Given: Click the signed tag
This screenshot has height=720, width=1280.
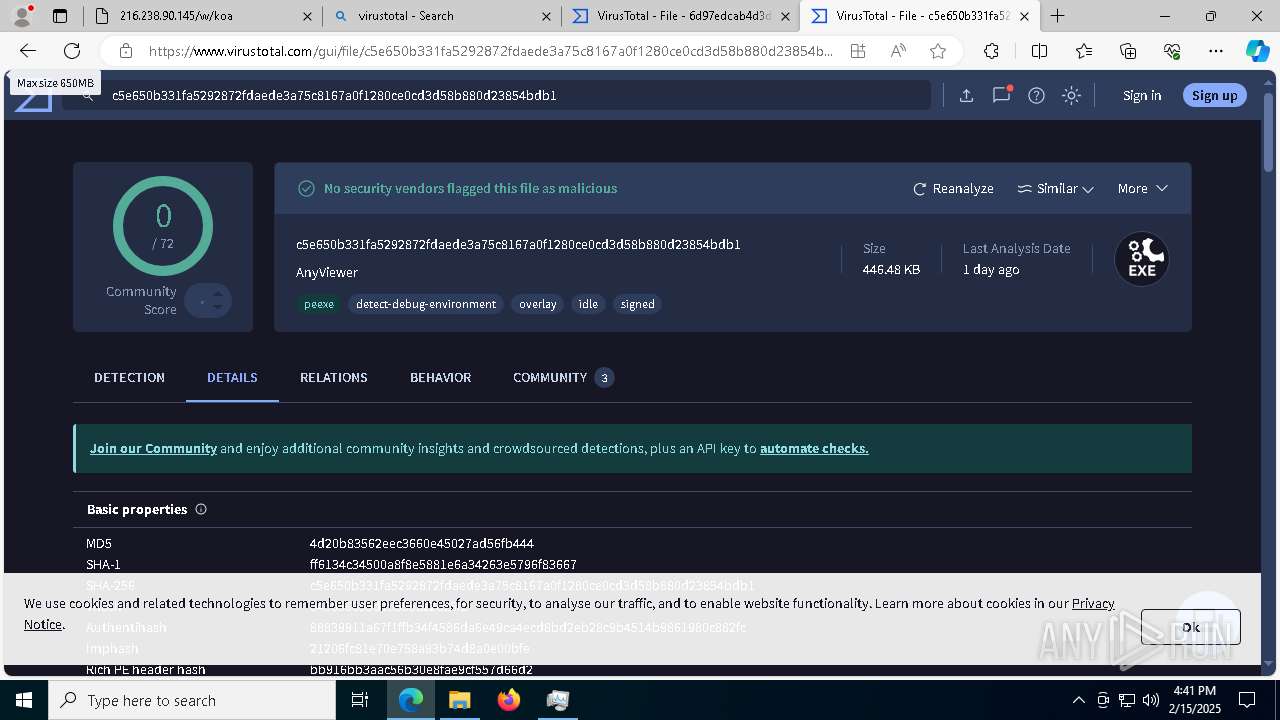Looking at the screenshot, I should [x=637, y=304].
